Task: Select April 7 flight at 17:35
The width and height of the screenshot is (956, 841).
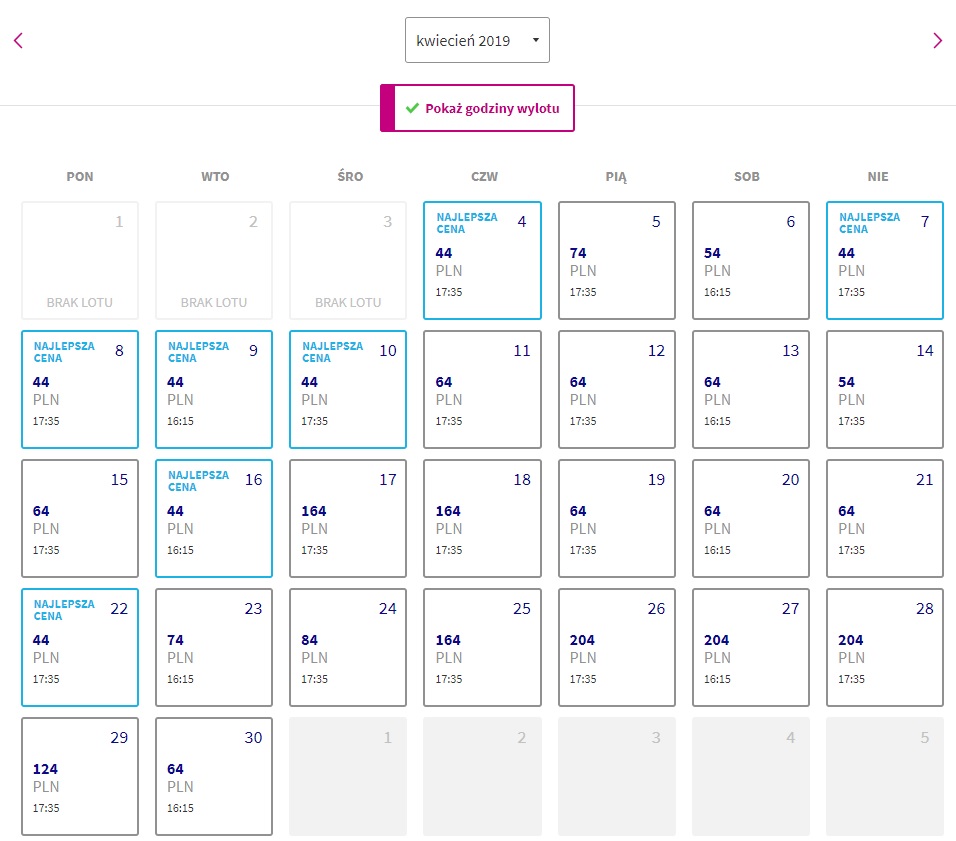Action: pyautogui.click(x=885, y=260)
